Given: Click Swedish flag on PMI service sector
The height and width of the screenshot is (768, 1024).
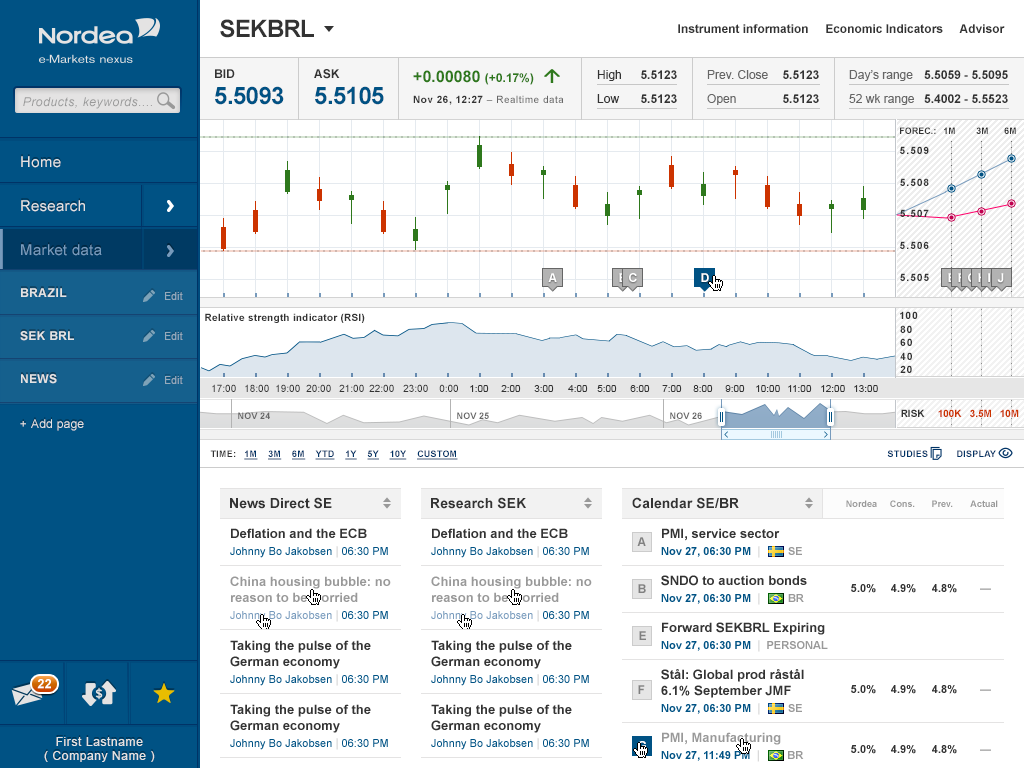Looking at the screenshot, I should (776, 551).
